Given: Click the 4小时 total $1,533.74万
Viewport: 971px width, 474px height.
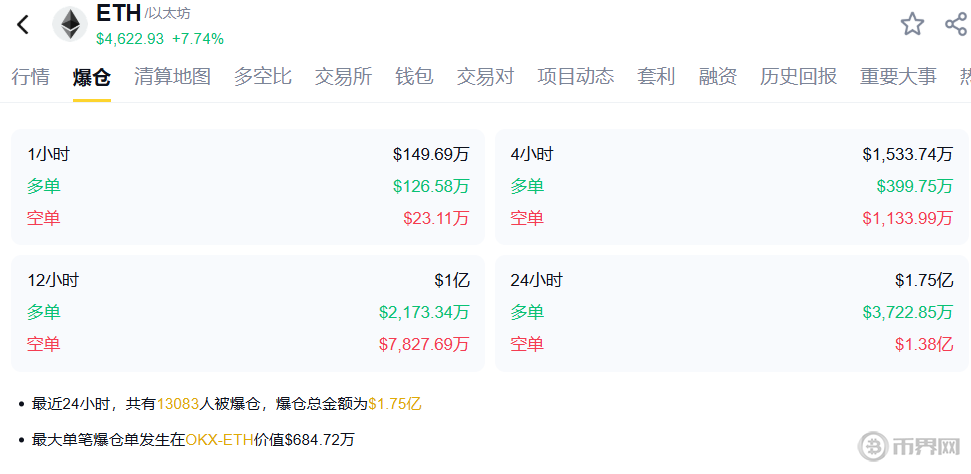Looking at the screenshot, I should [908, 154].
